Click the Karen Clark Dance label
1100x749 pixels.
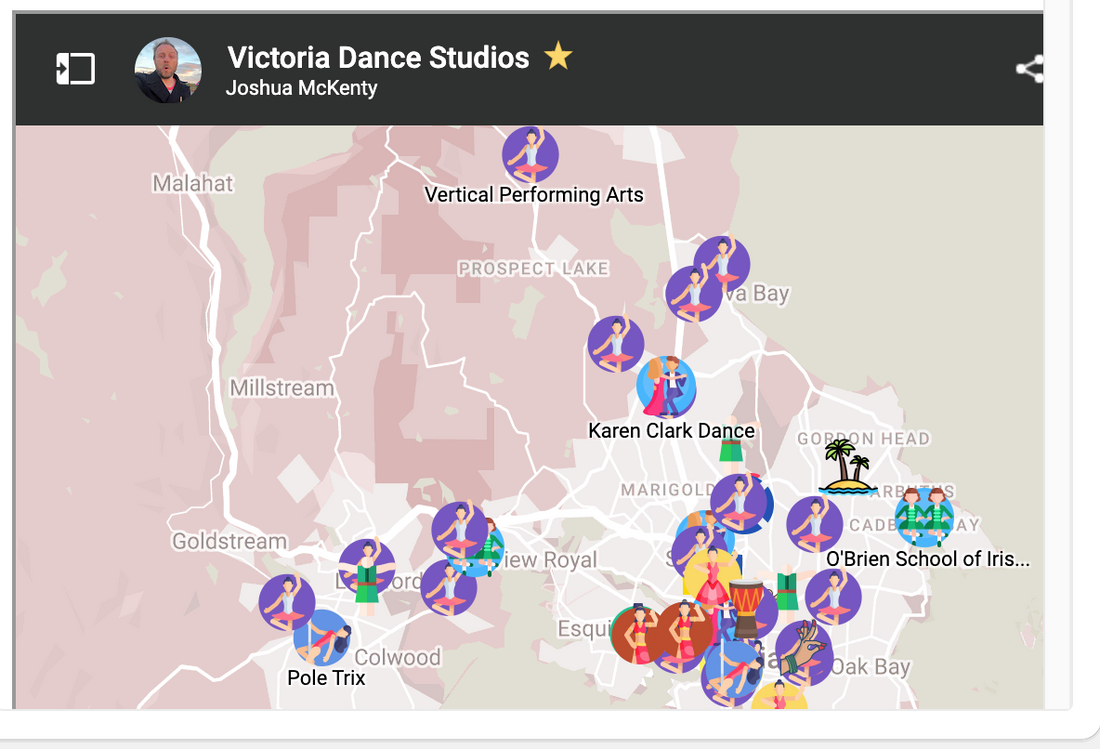pyautogui.click(x=671, y=431)
